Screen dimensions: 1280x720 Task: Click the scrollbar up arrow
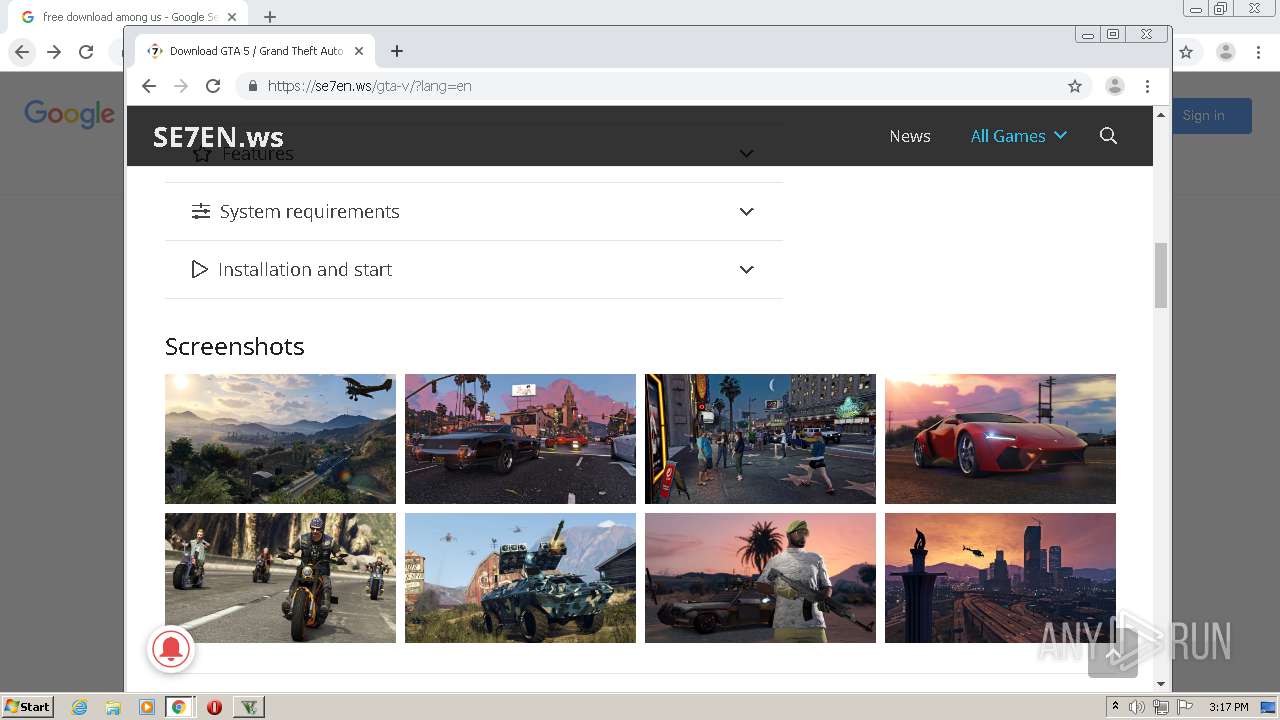tap(1161, 115)
